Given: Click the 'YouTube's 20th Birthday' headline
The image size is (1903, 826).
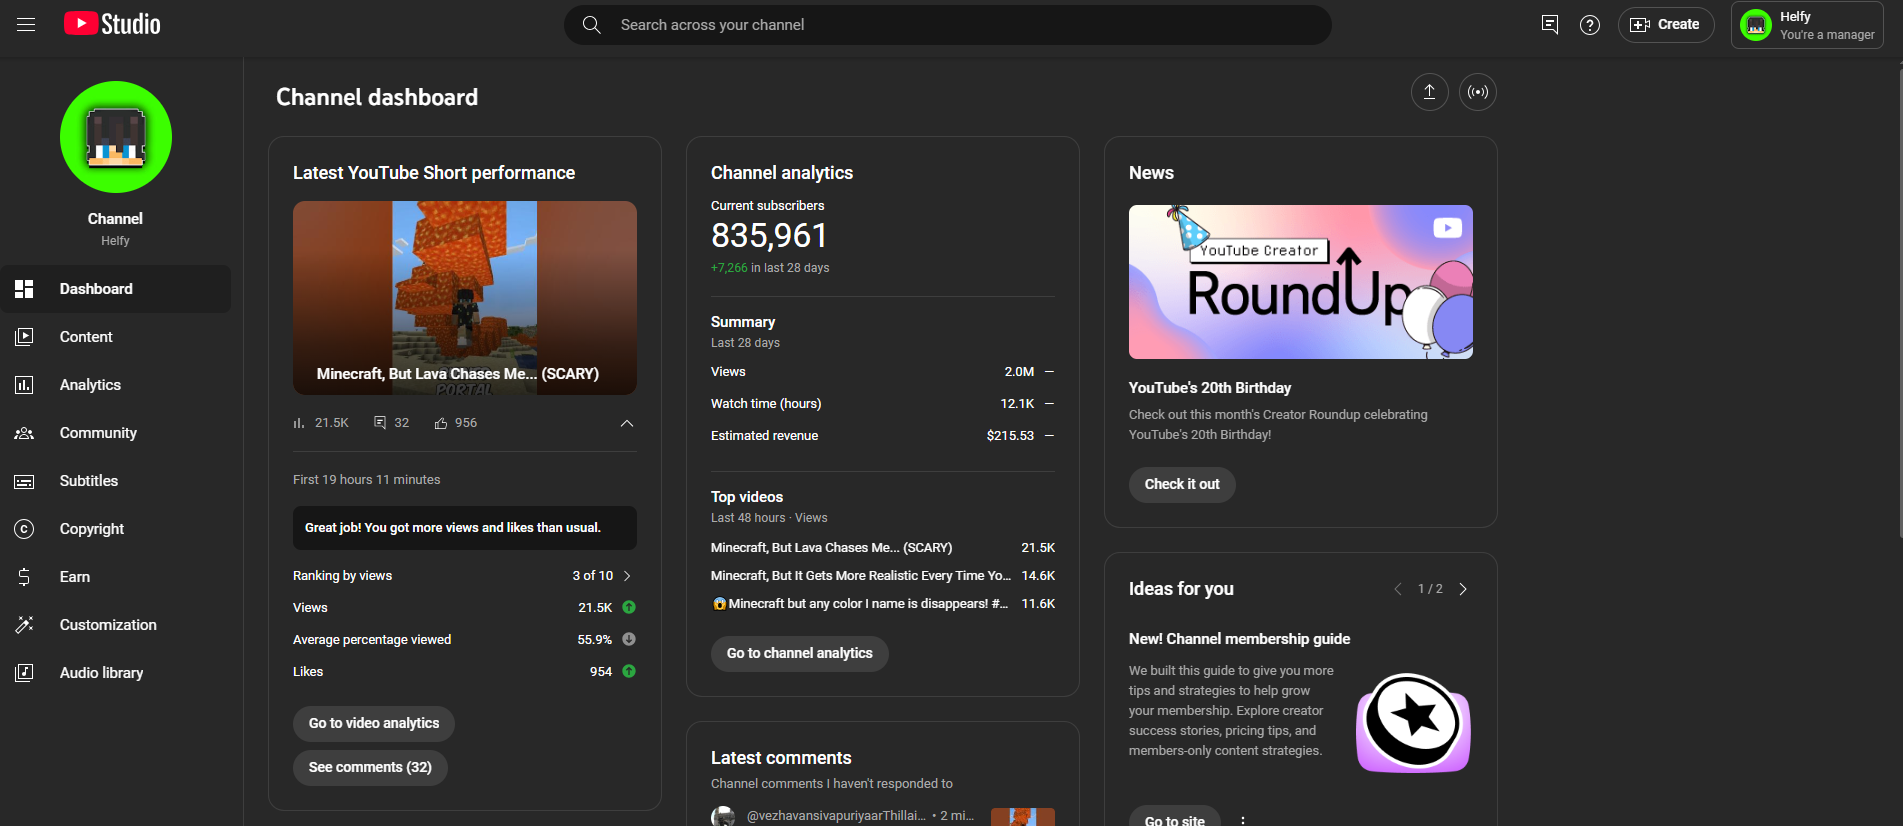Looking at the screenshot, I should 1210,388.
